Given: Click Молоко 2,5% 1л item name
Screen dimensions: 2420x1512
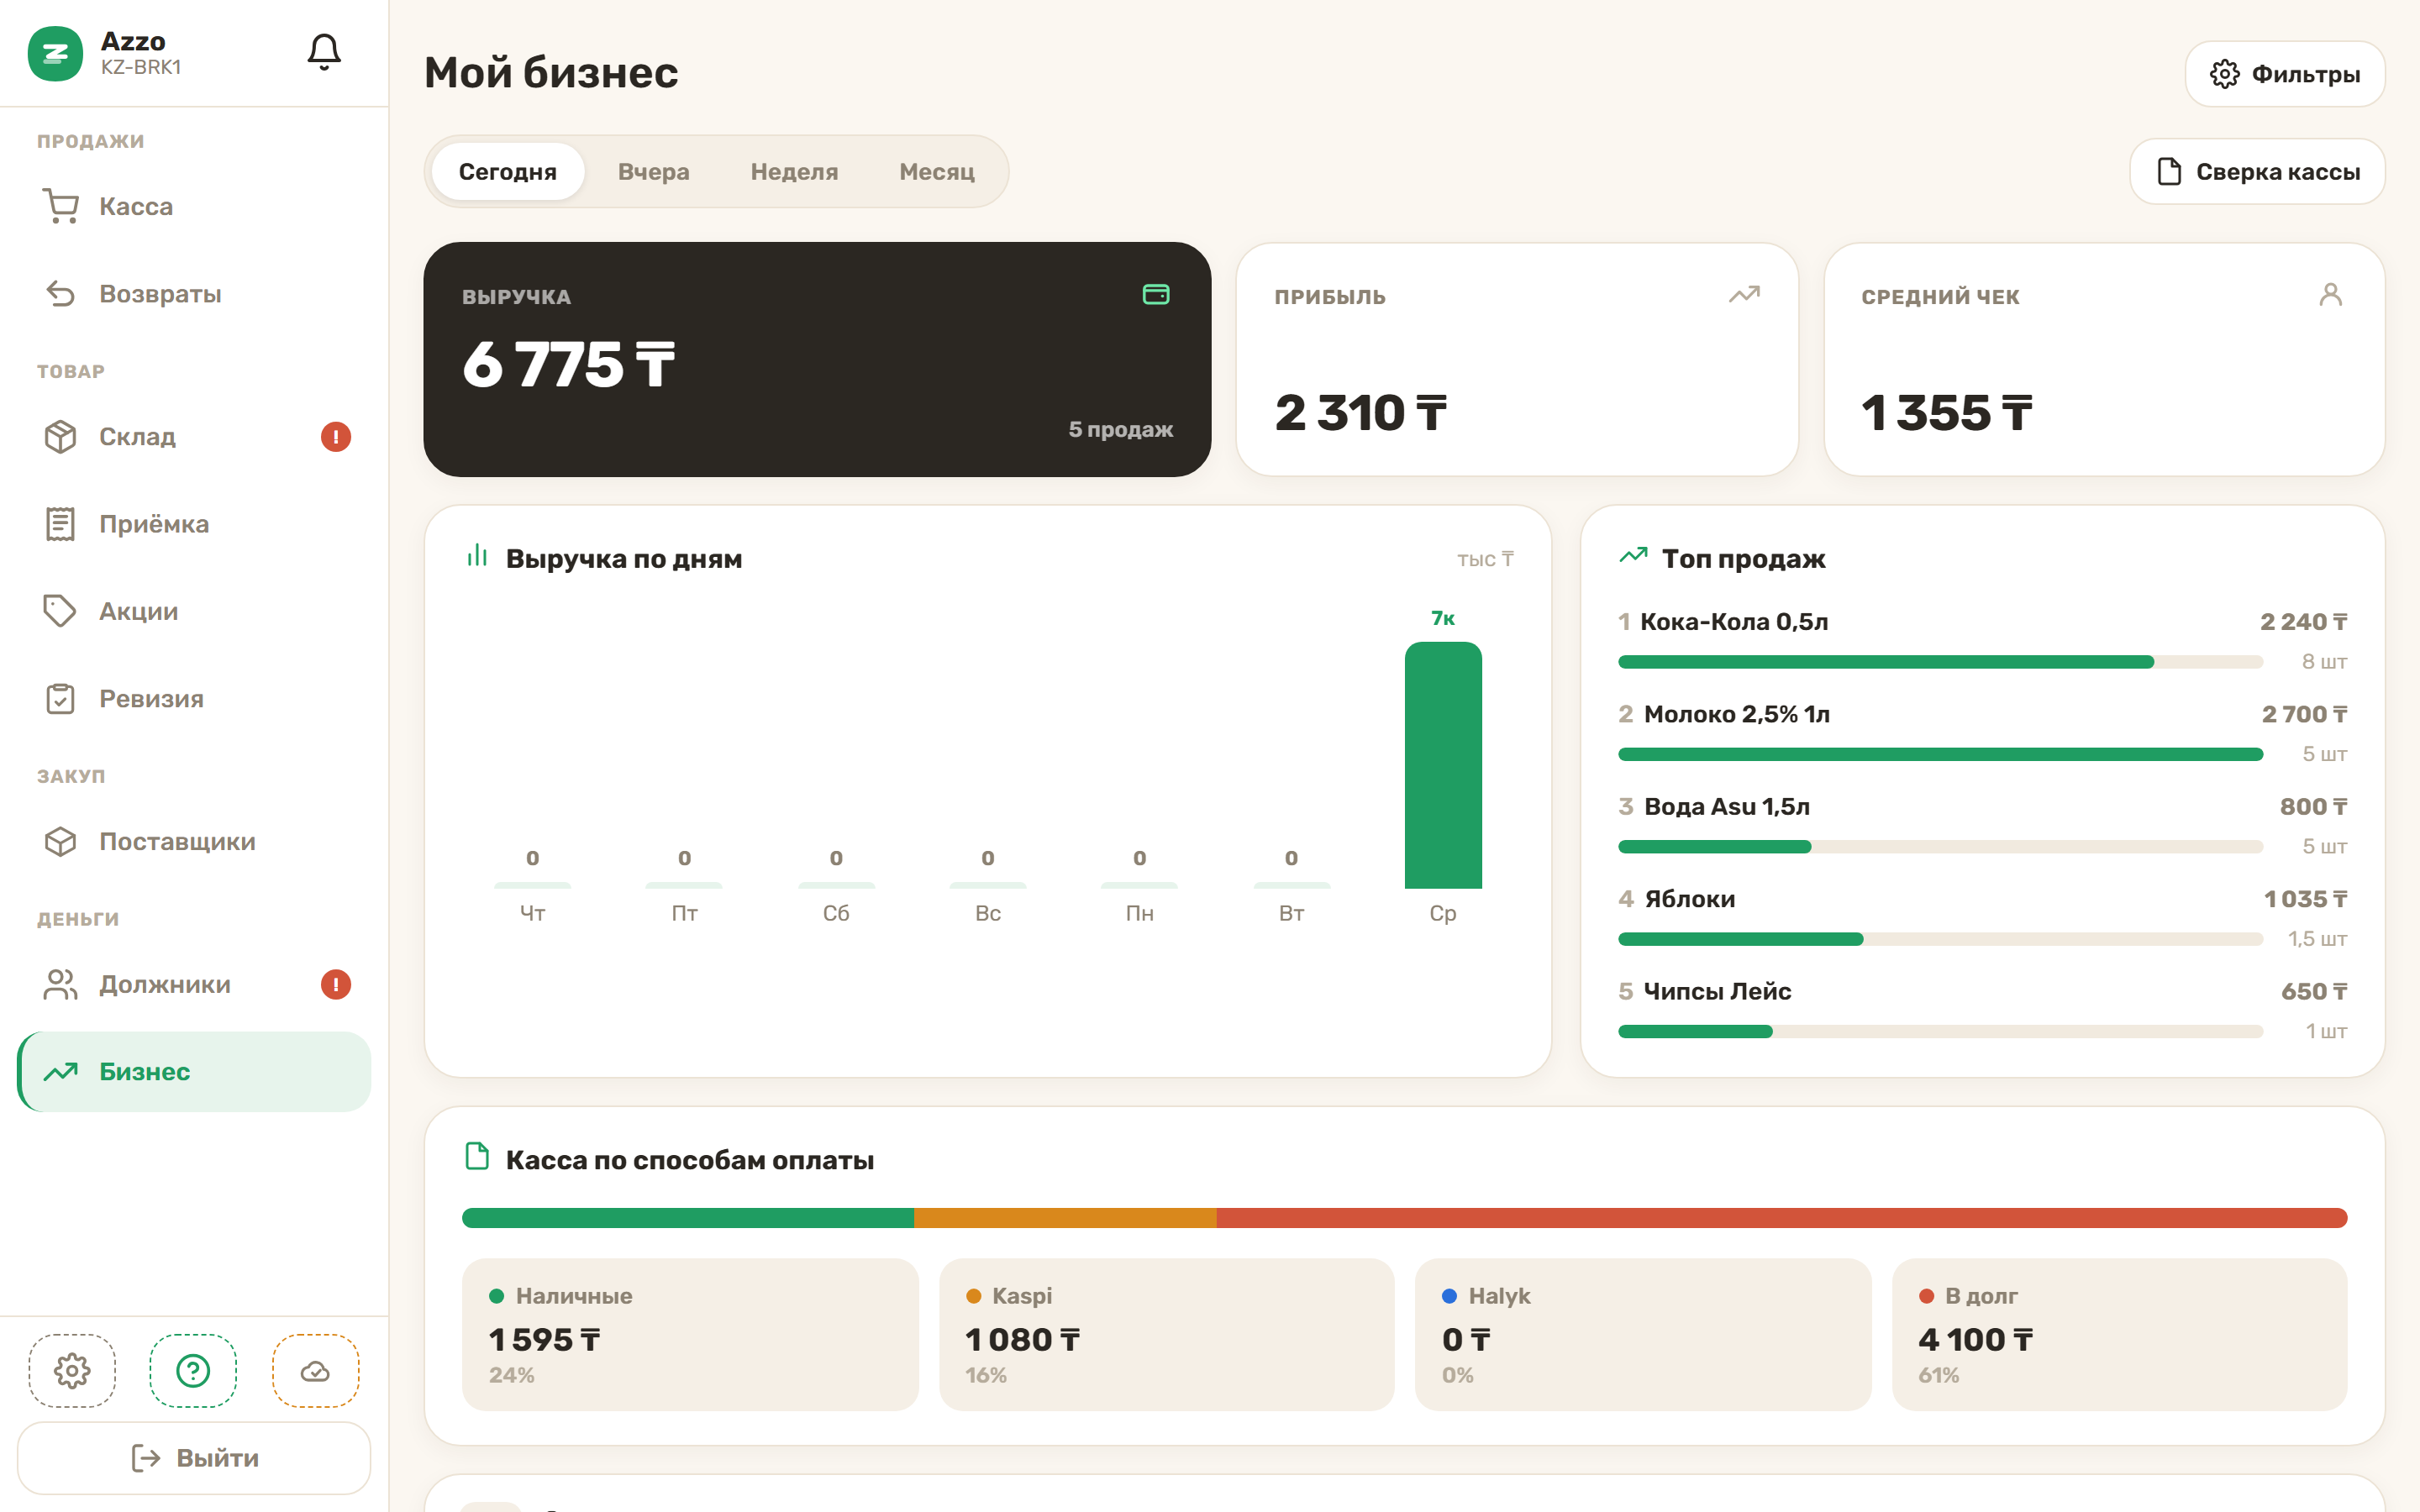Looking at the screenshot, I should (1737, 714).
